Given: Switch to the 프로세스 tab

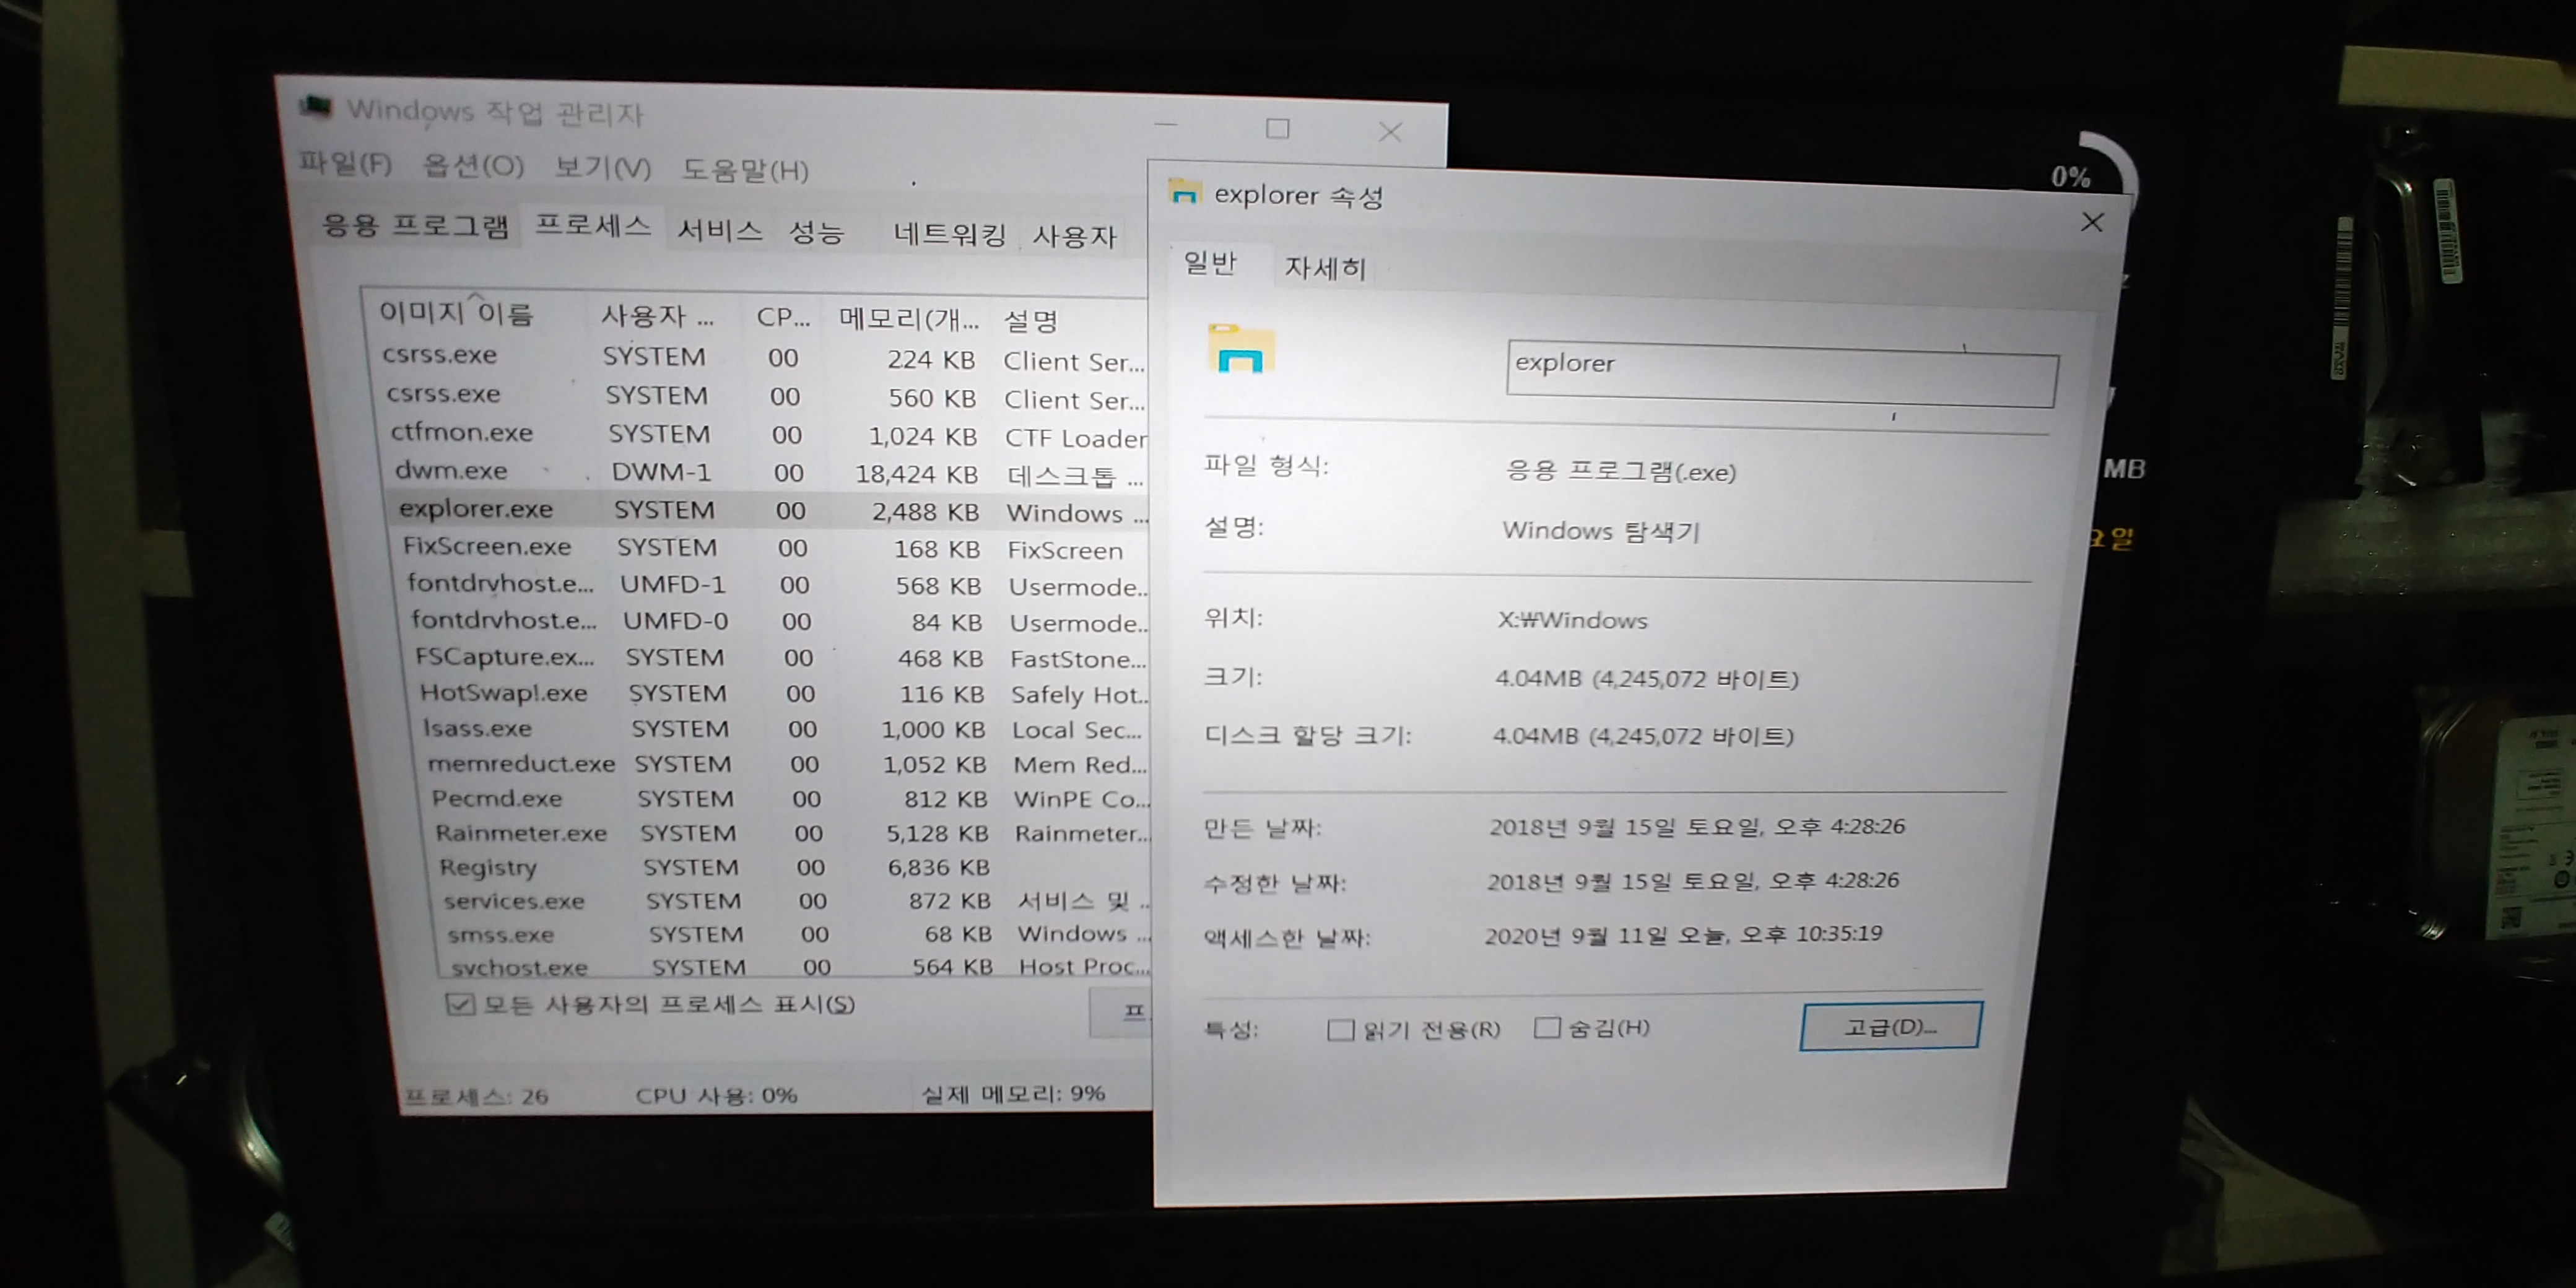Looking at the screenshot, I should pyautogui.click(x=593, y=225).
